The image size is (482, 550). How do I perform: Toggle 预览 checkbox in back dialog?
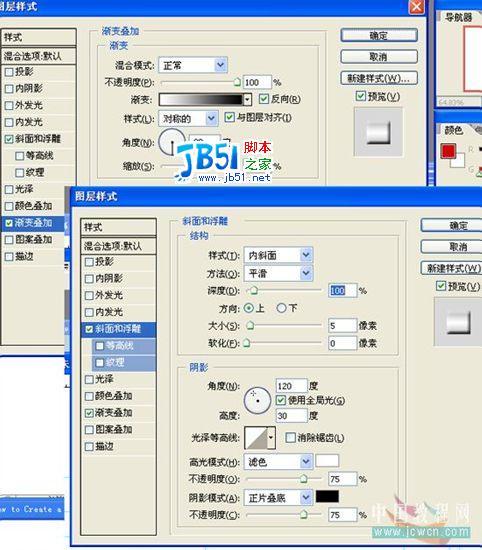[361, 96]
